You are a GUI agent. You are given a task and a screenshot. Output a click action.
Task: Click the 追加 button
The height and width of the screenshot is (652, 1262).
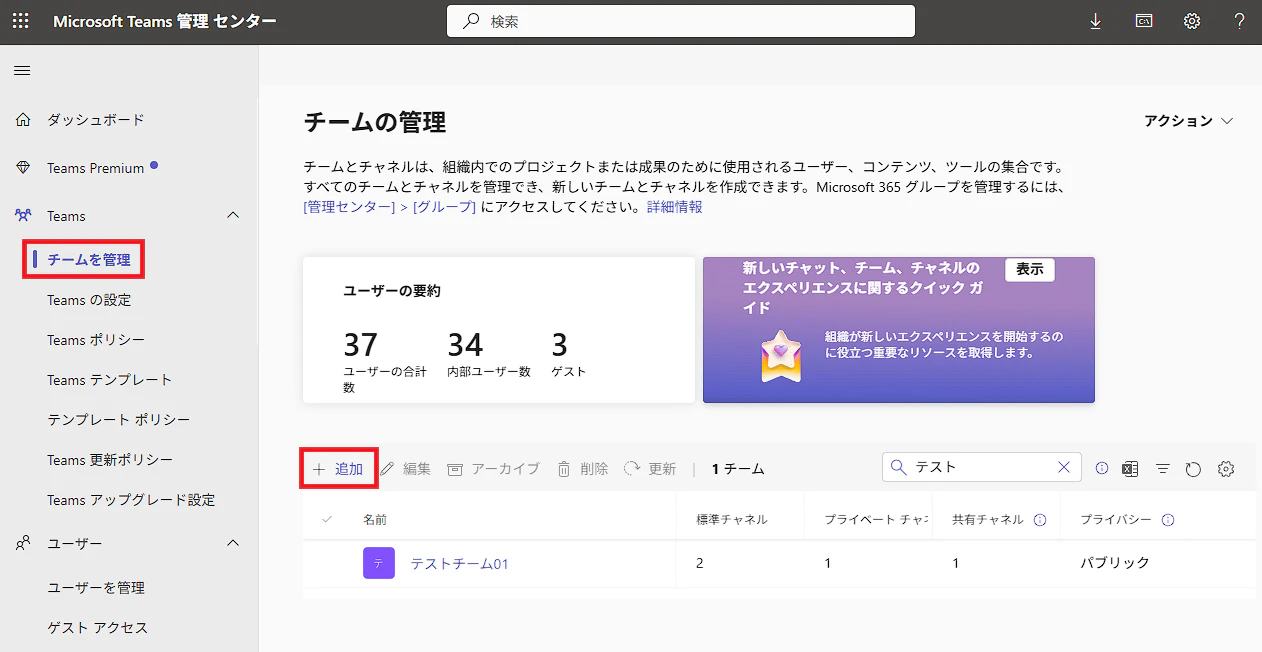tap(338, 469)
